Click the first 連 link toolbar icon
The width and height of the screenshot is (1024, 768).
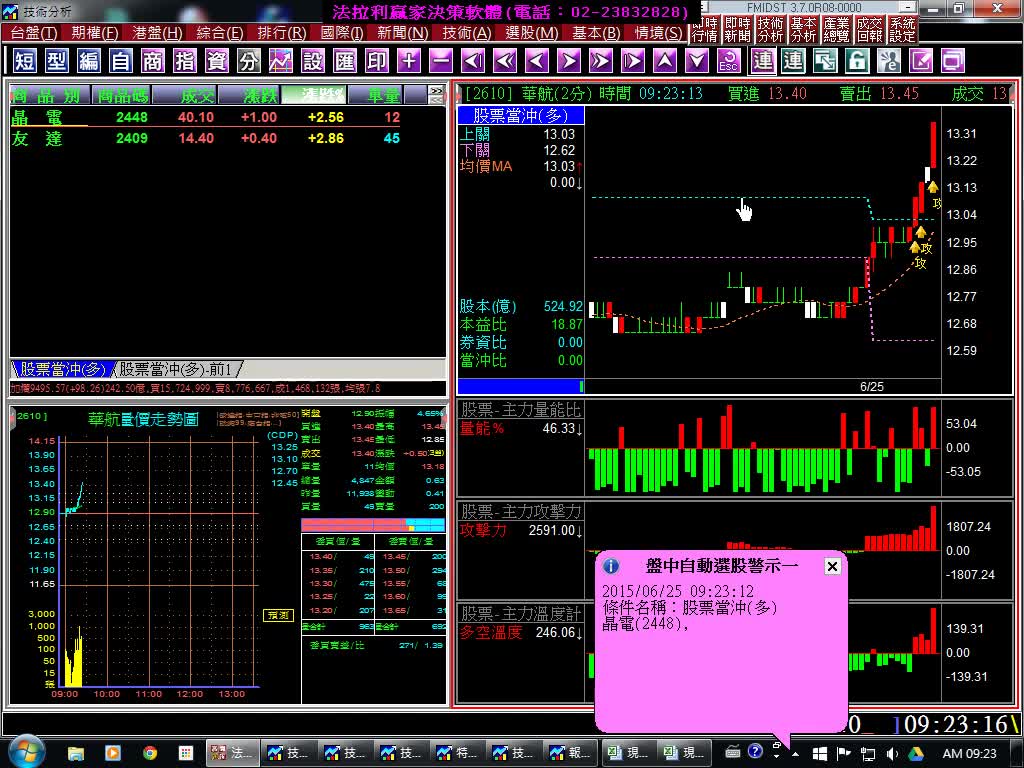761,61
